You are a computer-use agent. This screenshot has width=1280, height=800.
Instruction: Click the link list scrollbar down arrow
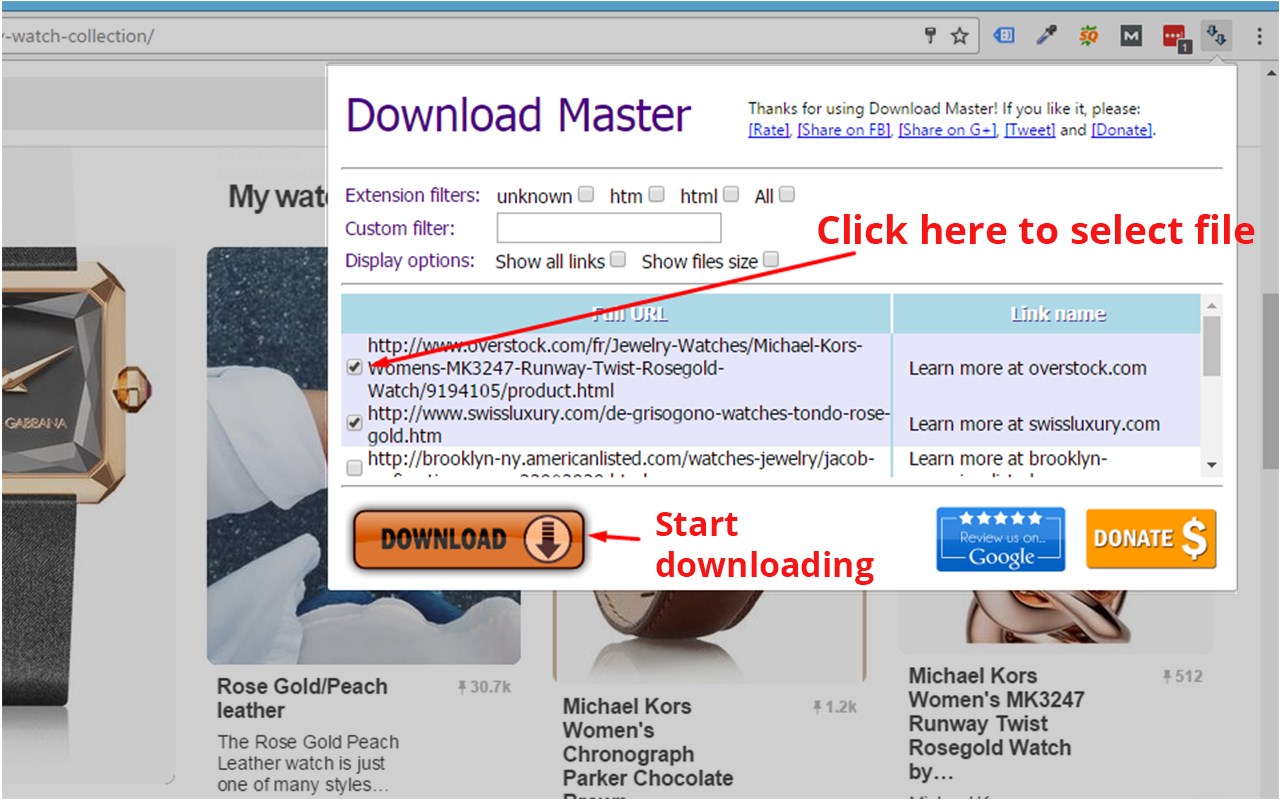pos(1212,465)
